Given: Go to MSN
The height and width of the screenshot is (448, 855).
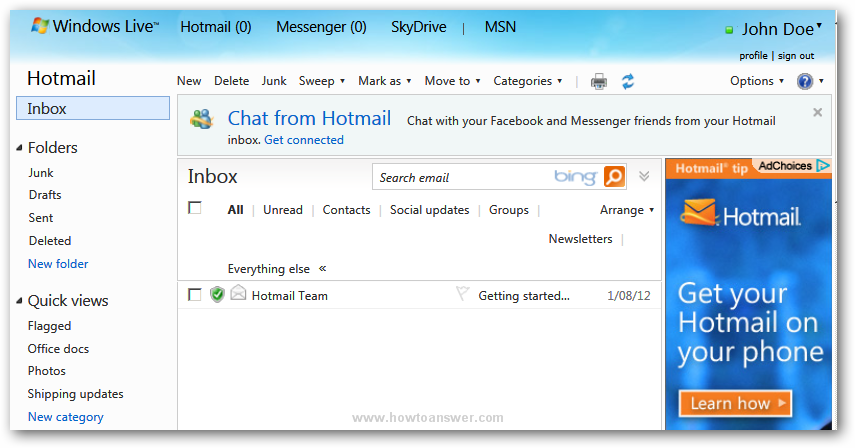Looking at the screenshot, I should tap(500, 27).
